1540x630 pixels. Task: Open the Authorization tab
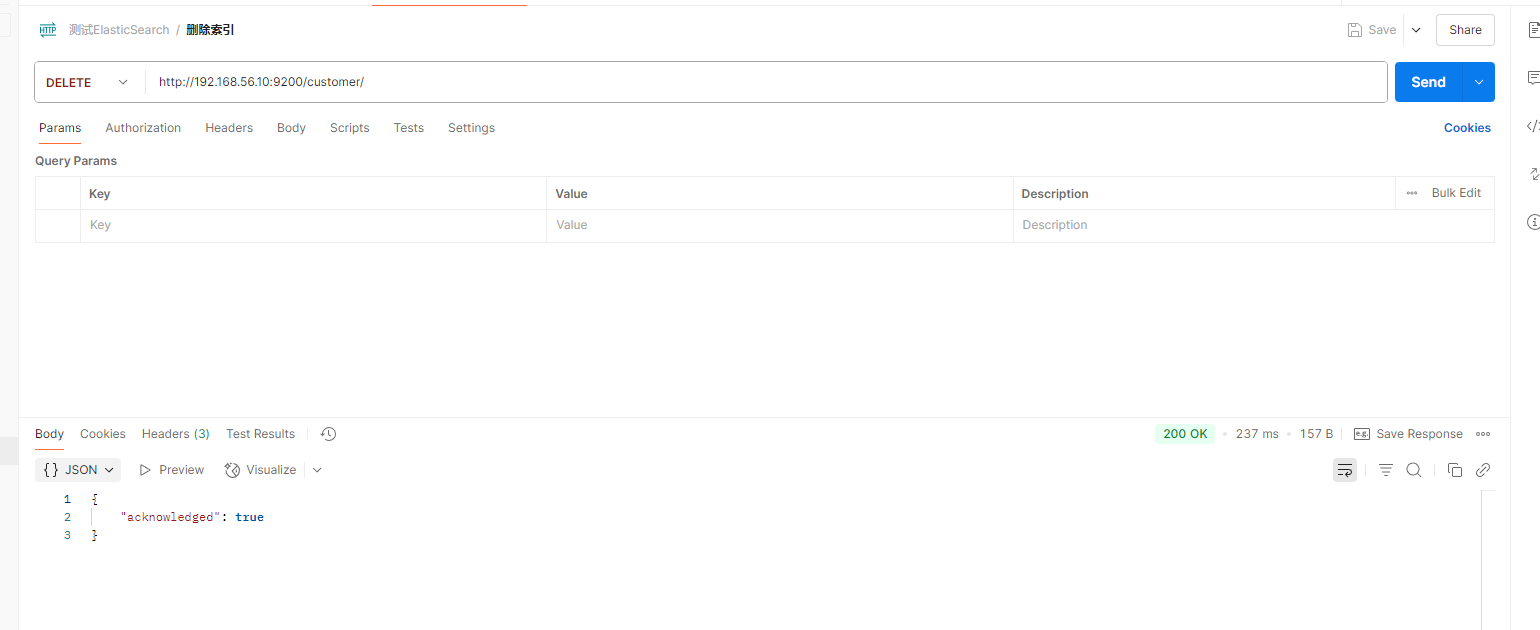[x=143, y=128]
